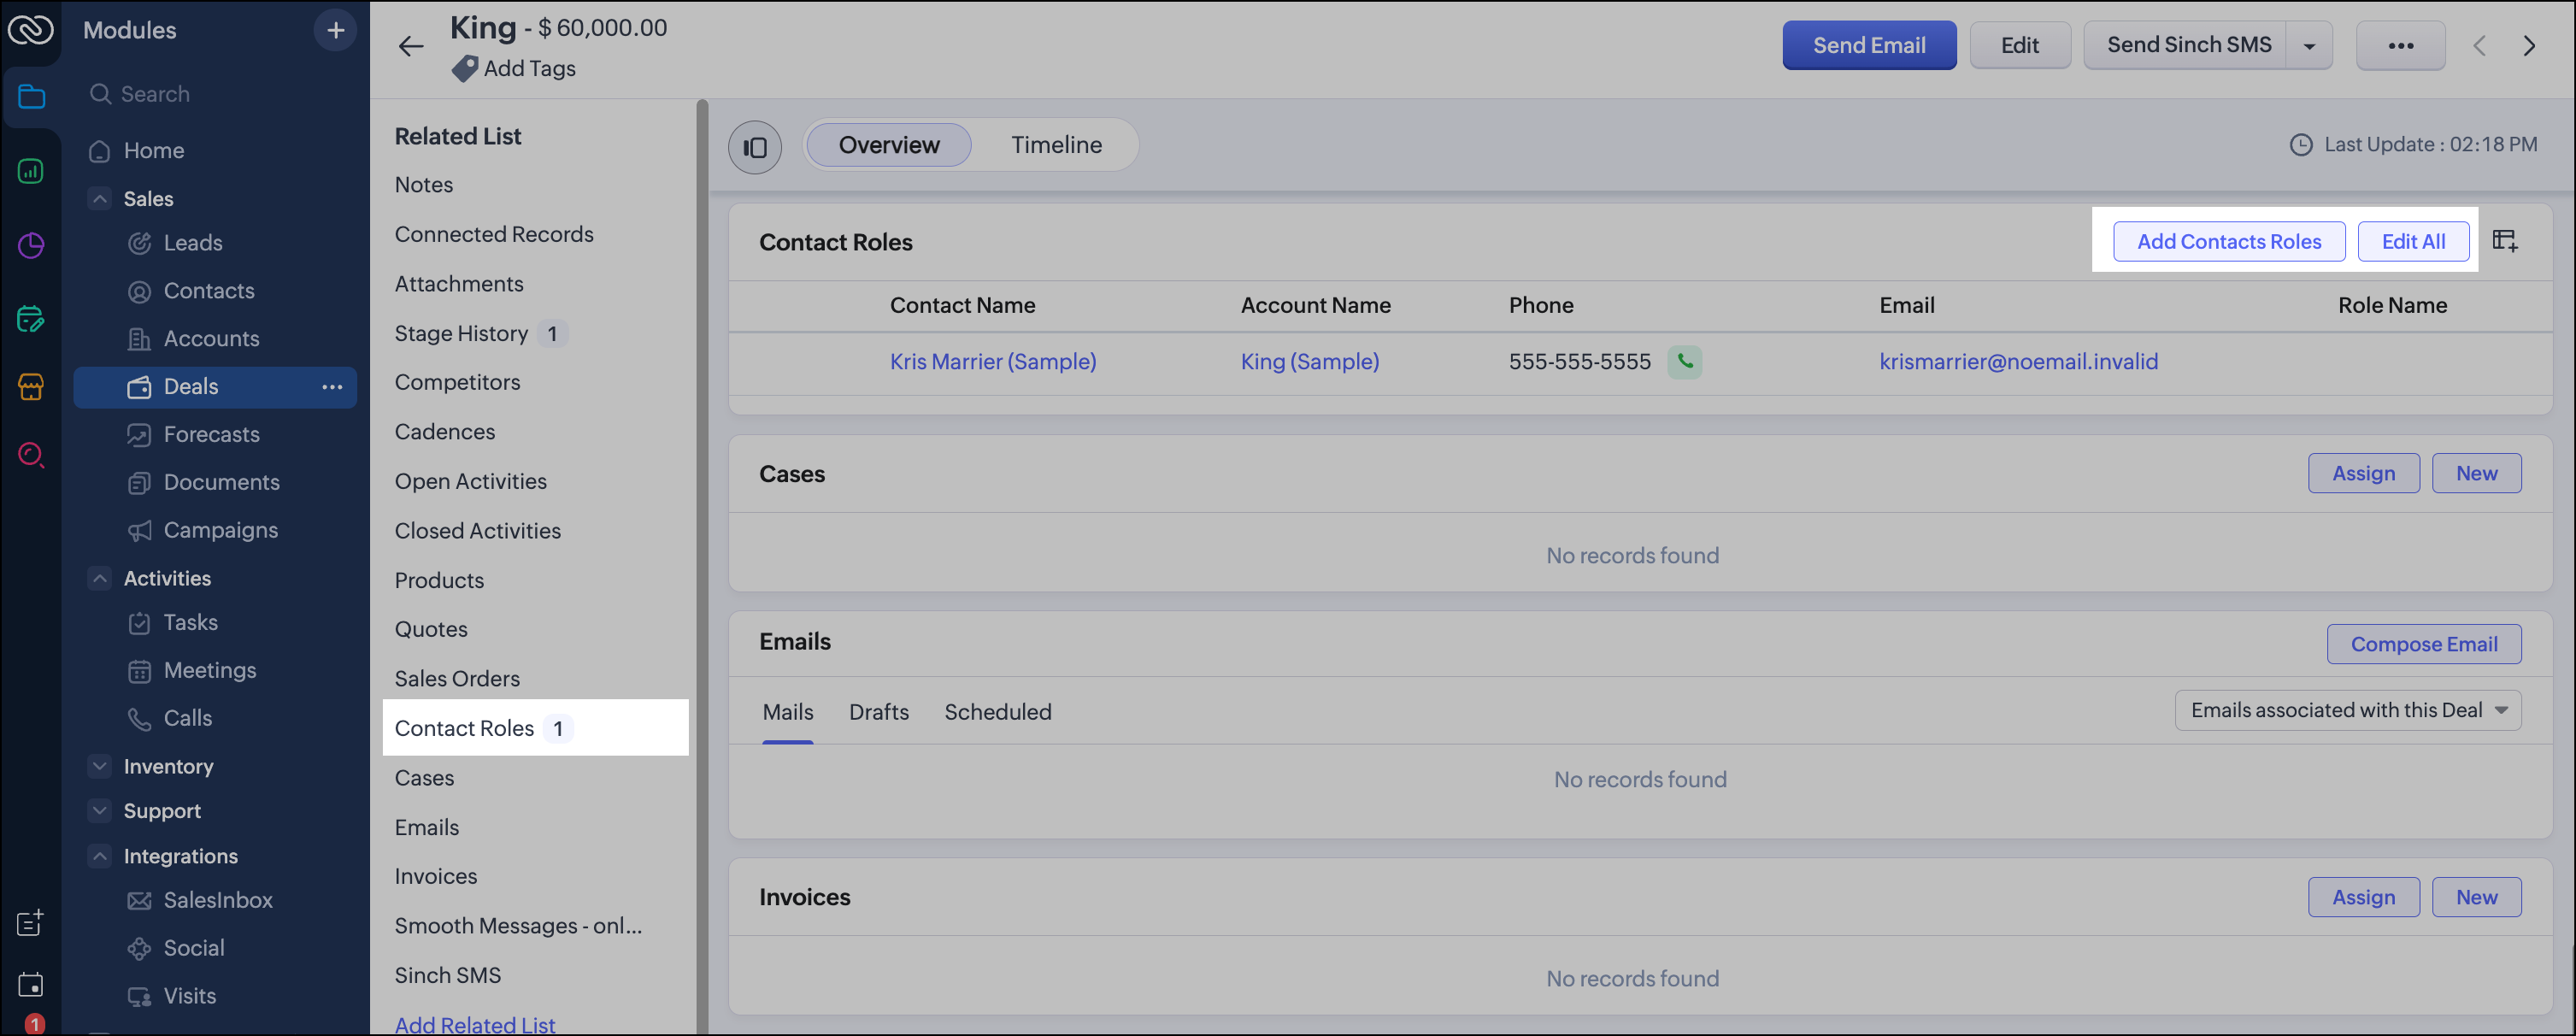Viewport: 2576px width, 1036px height.
Task: Open the Marketplace store icon in the rail
Action: (31, 386)
